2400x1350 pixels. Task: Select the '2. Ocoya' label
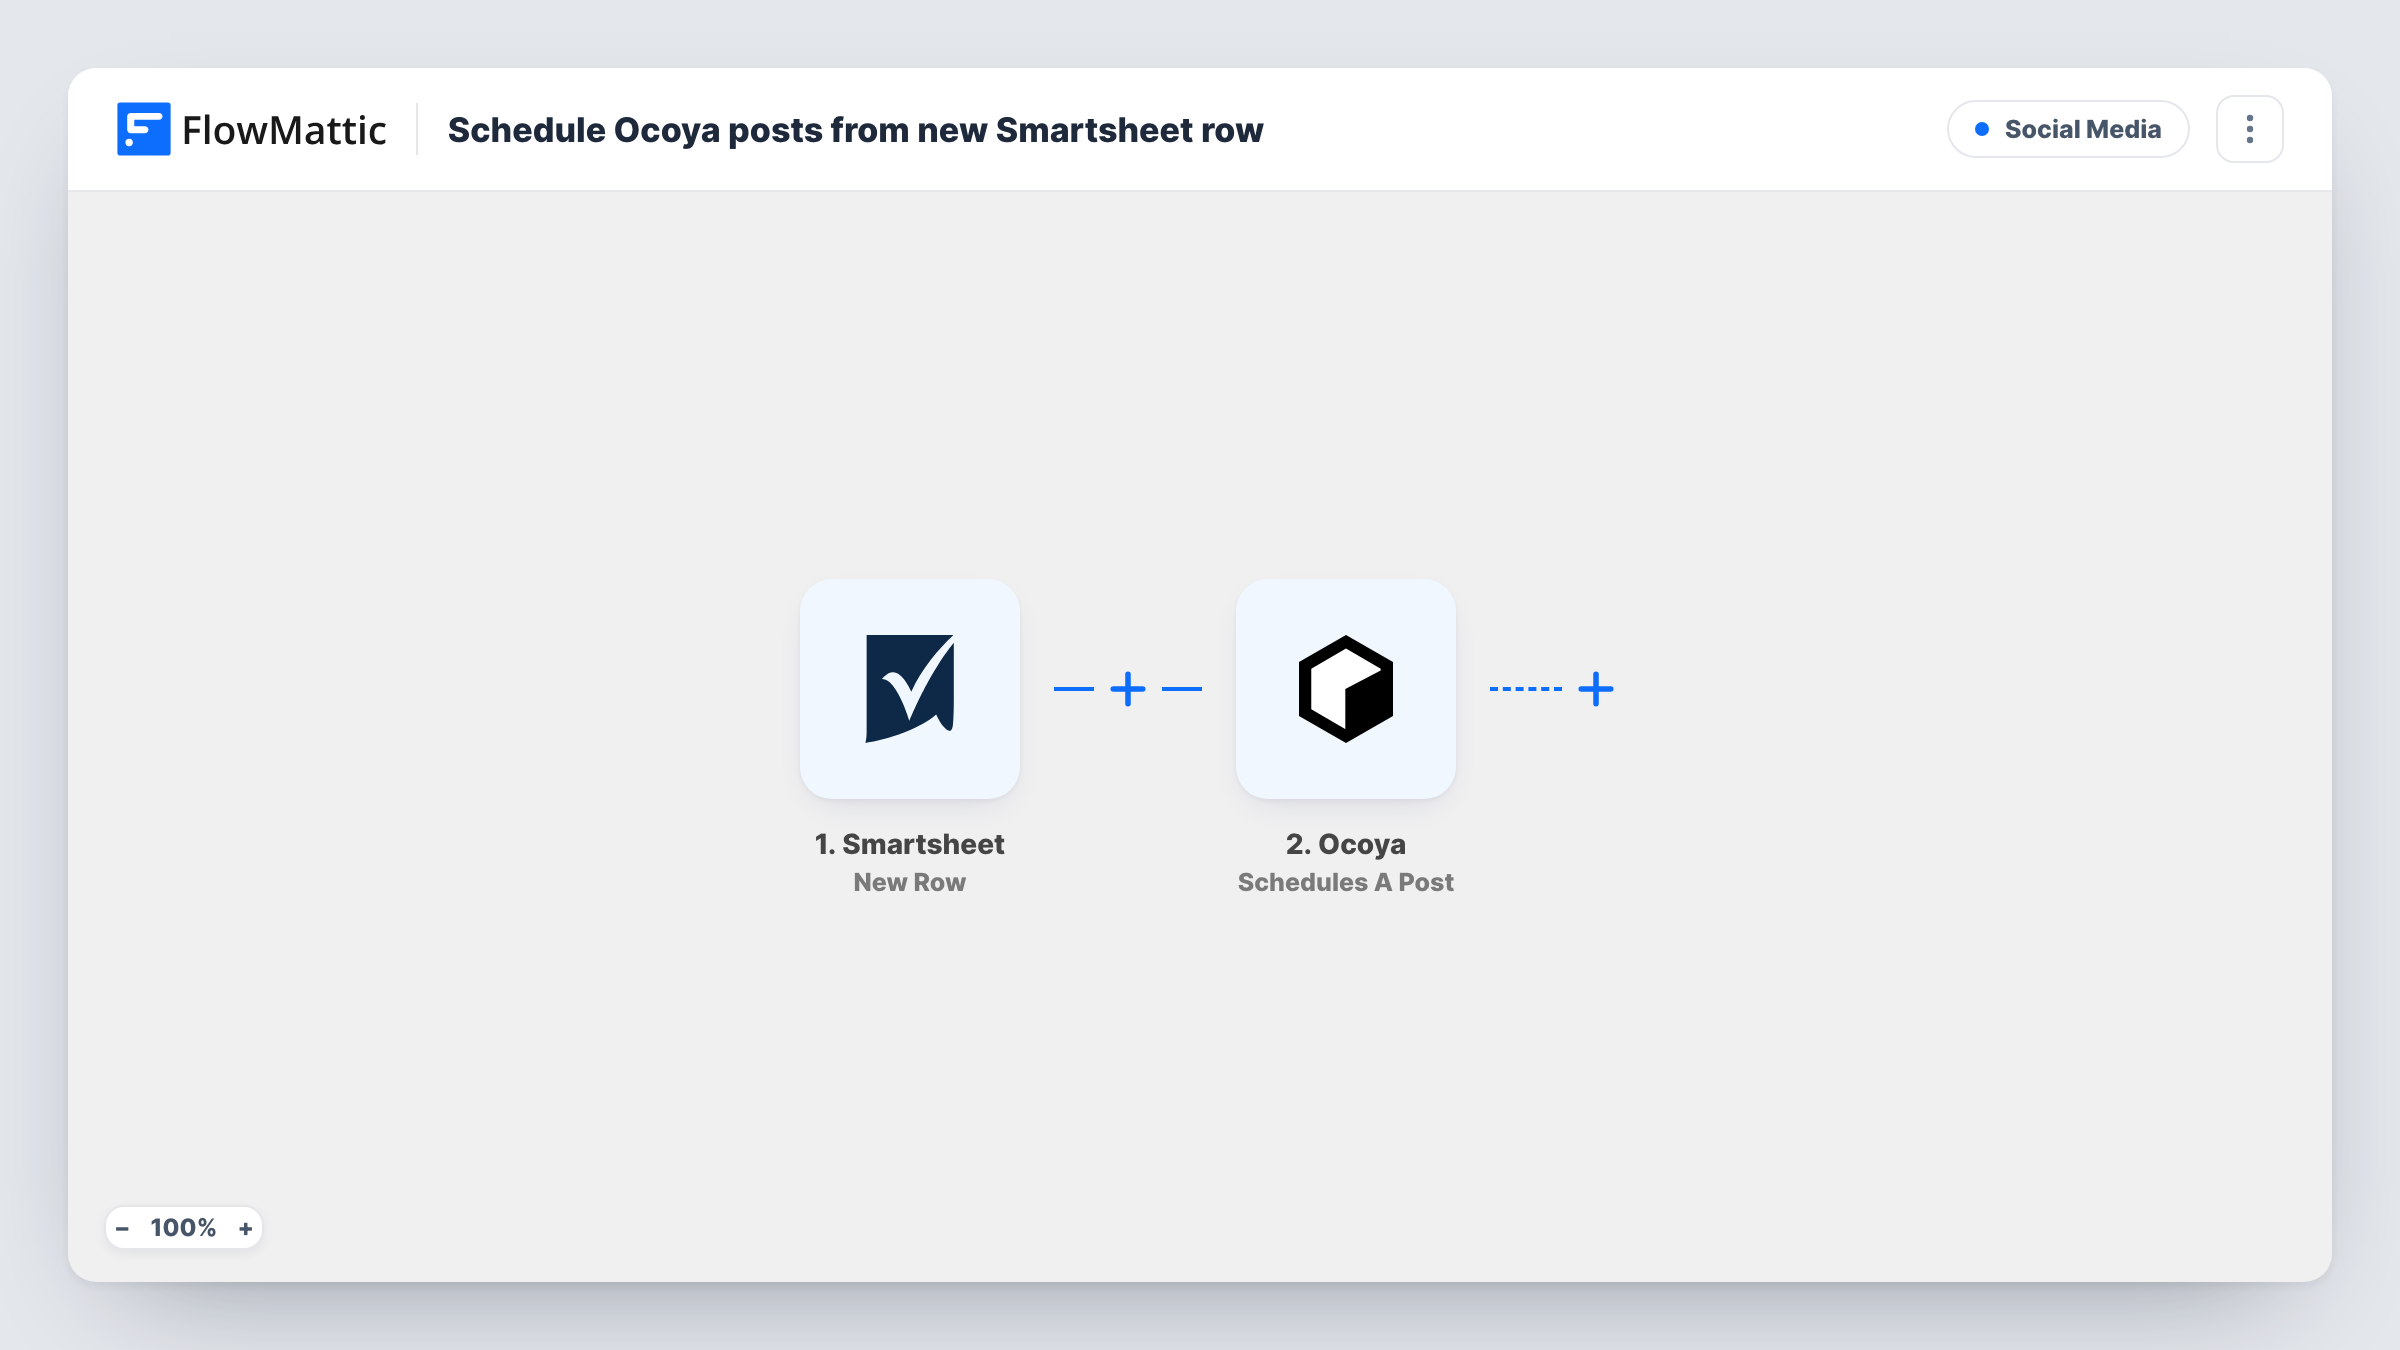tap(1345, 844)
